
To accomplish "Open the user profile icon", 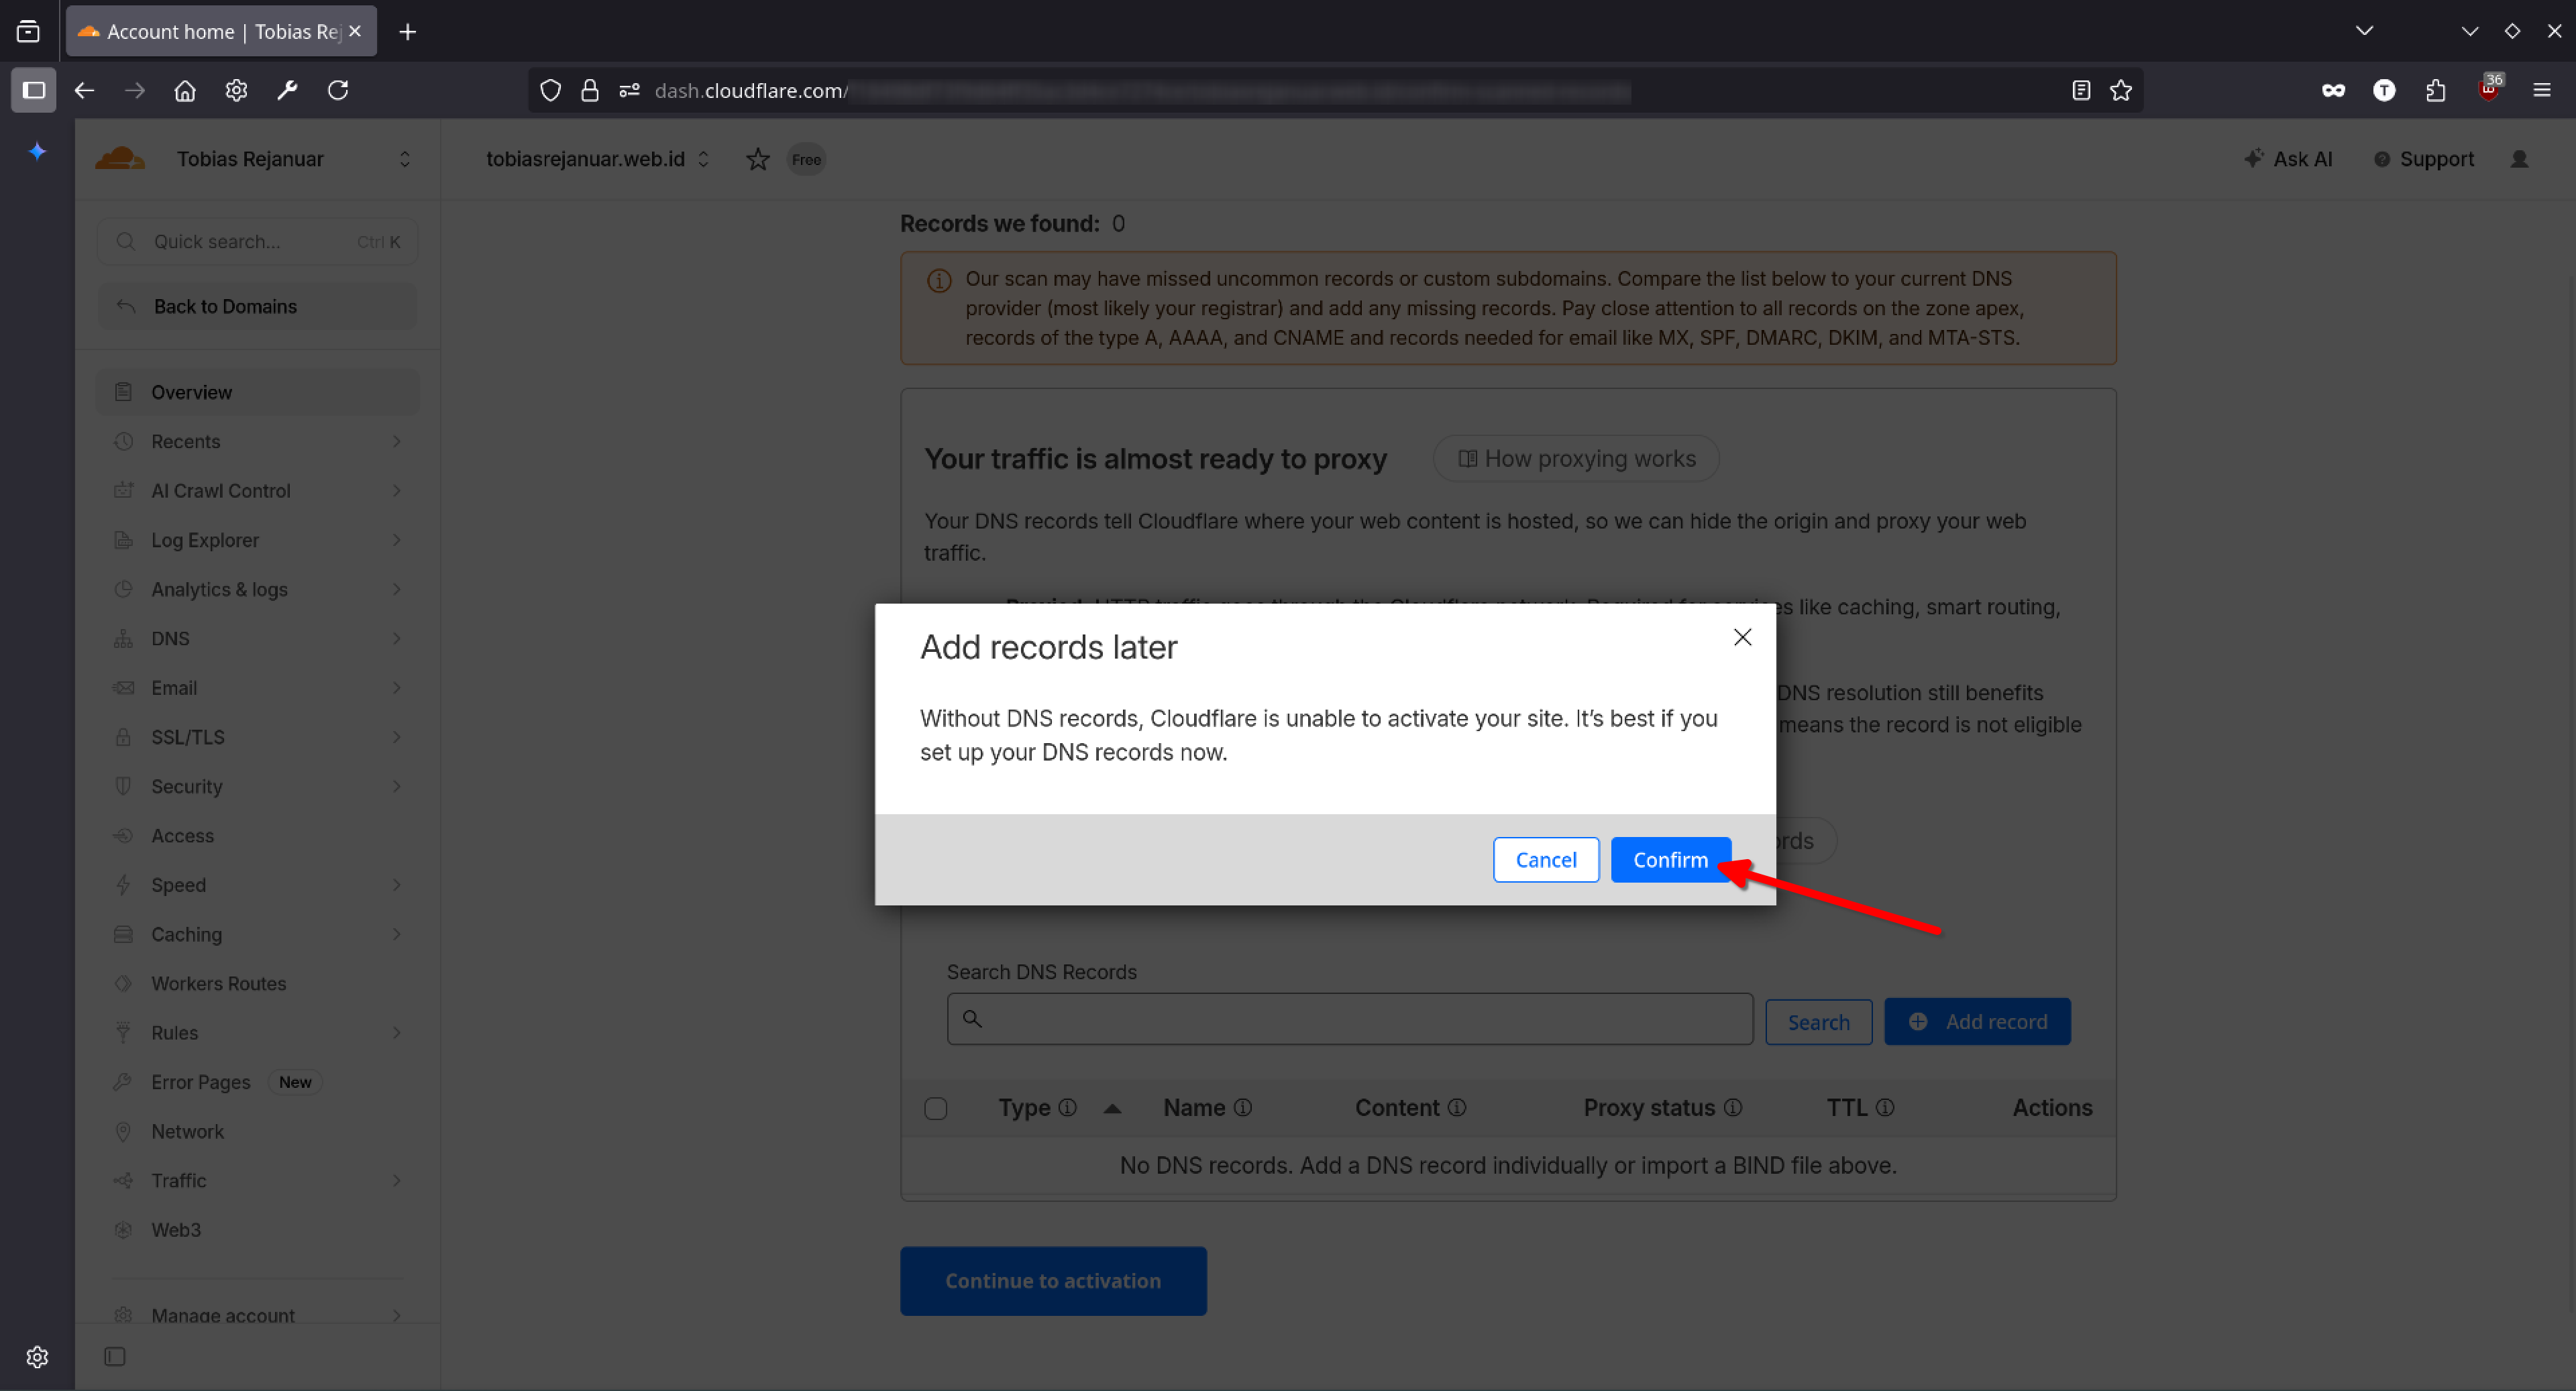I will click(x=2518, y=159).
